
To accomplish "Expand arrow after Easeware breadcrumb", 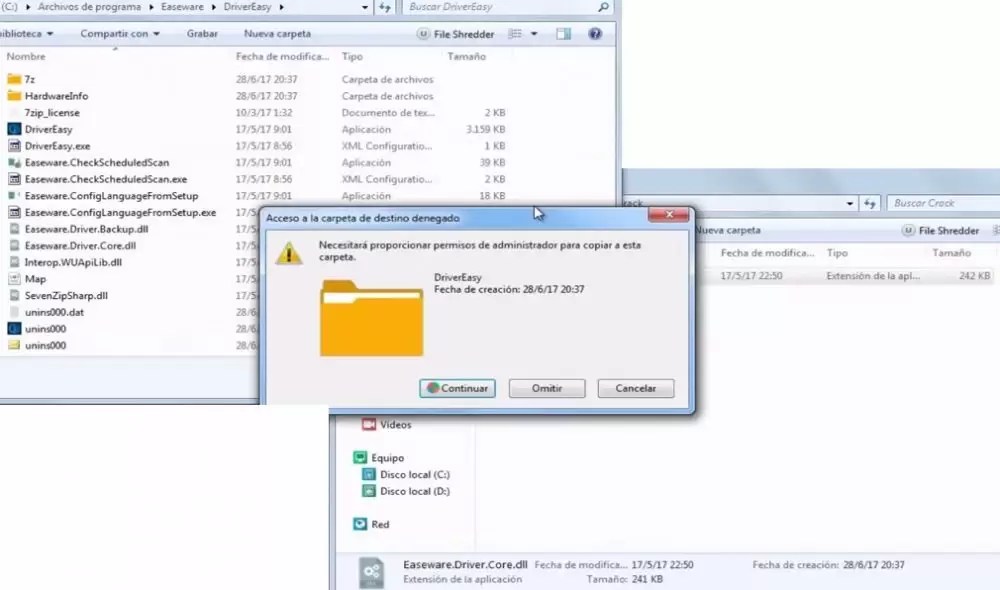I will pyautogui.click(x=214, y=7).
